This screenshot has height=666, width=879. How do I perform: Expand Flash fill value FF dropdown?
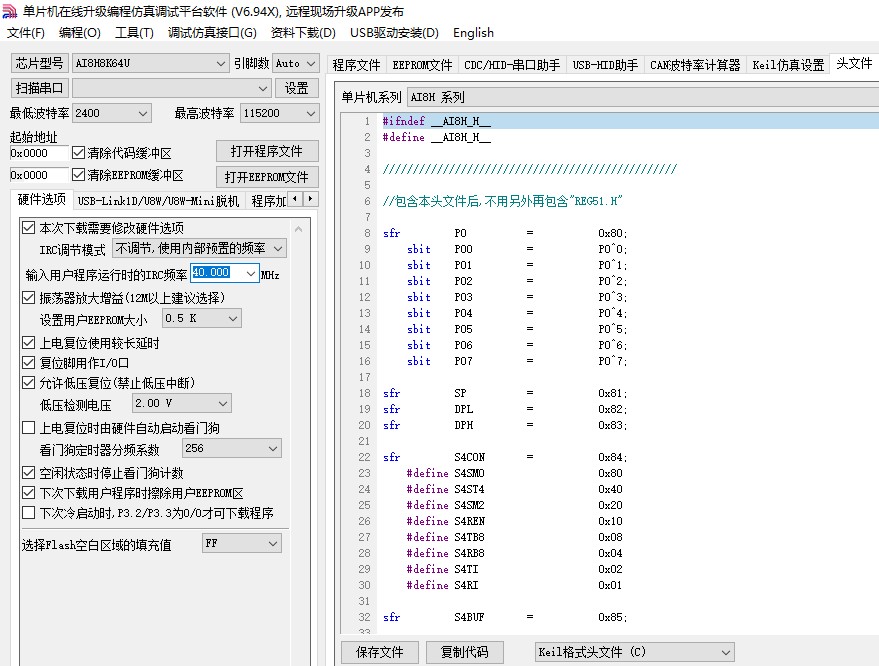(273, 543)
